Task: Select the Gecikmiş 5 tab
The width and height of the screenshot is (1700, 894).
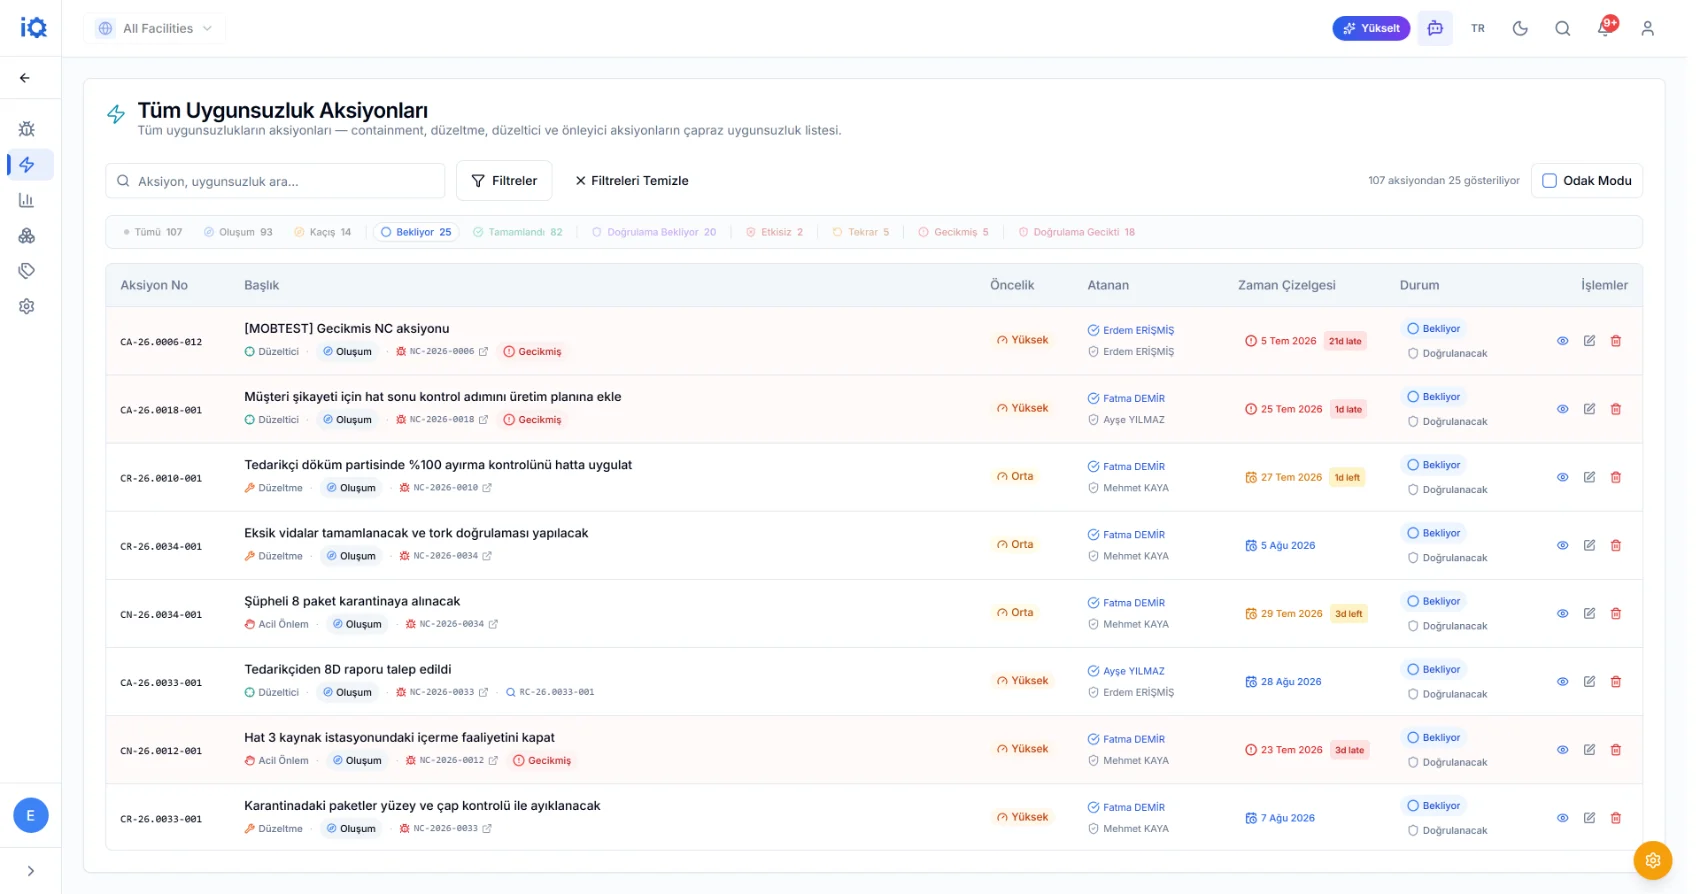Action: point(953,232)
